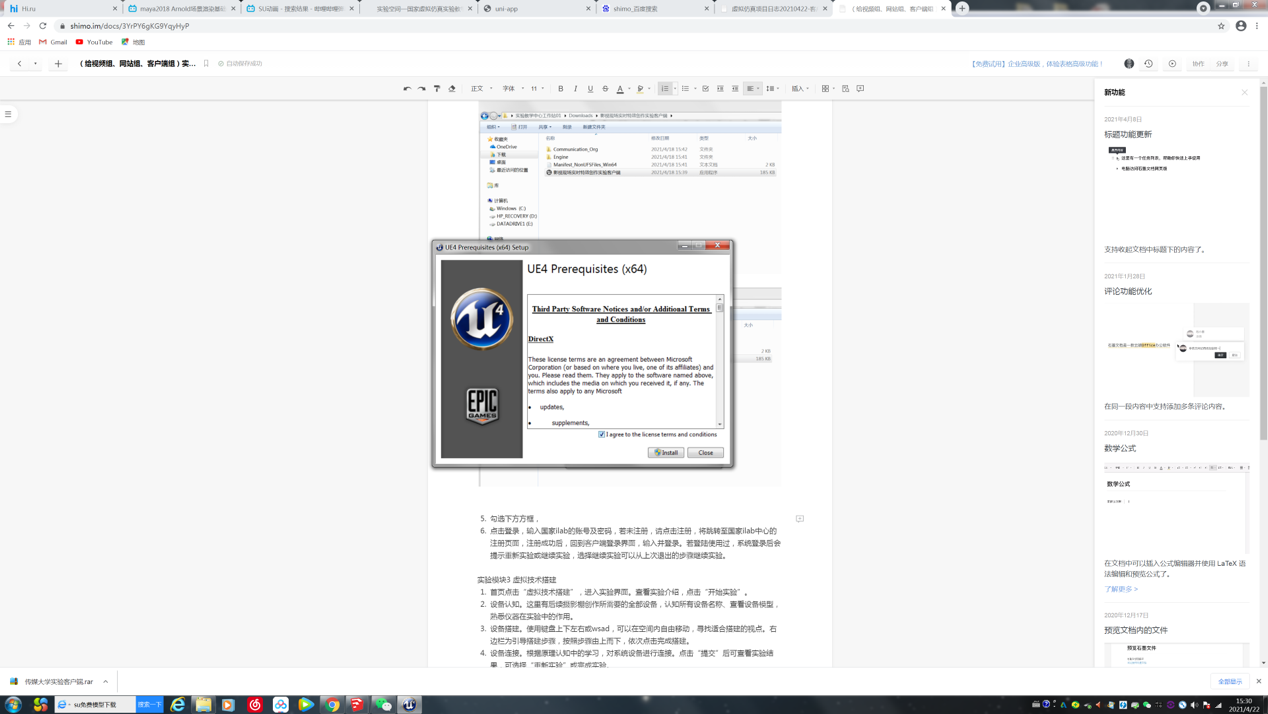Viewport: 1268px width, 714px height.
Task: Bookmark the document with the title's bookmark icon
Action: [207, 64]
